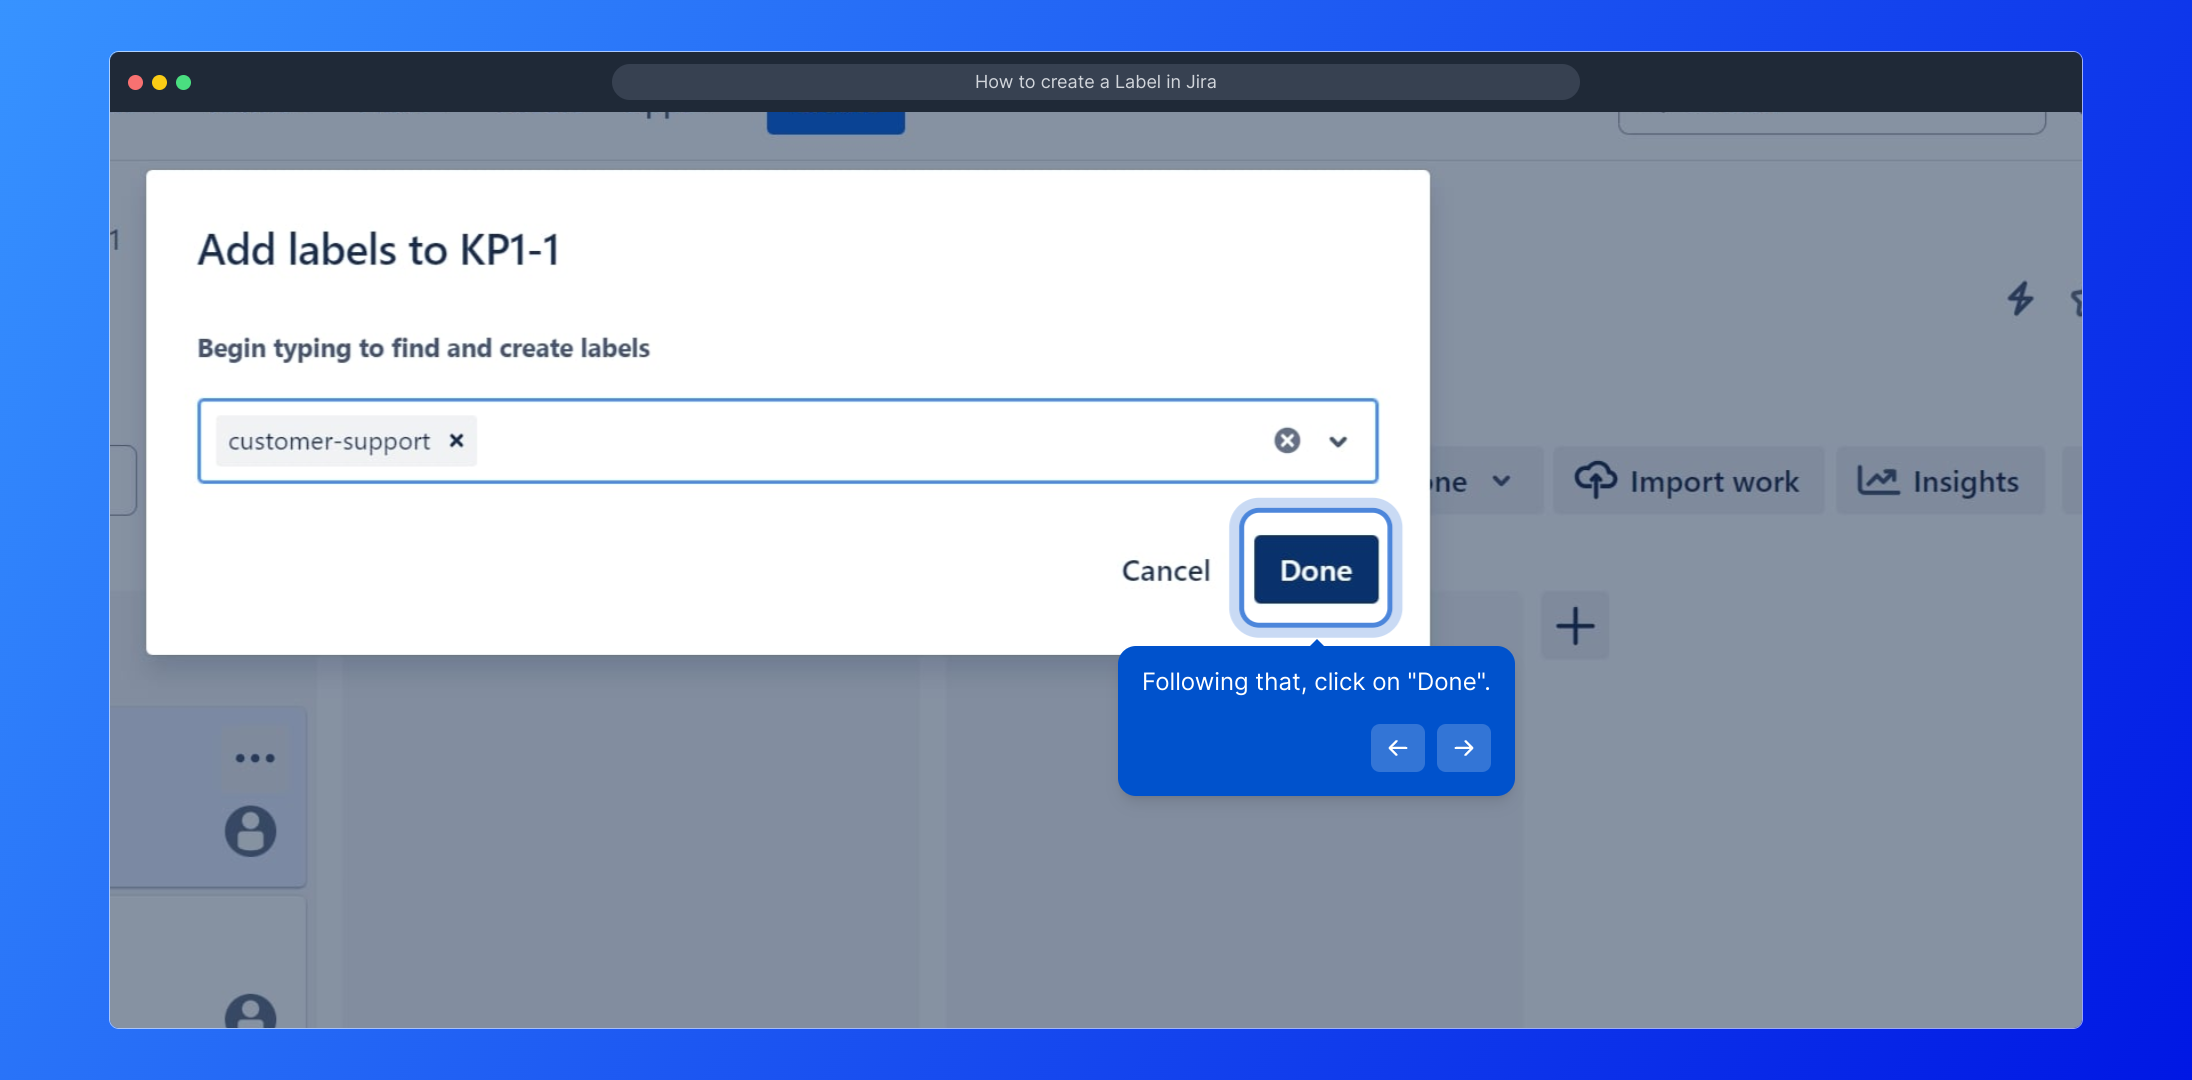Click the 'How to create a Label' title bar

(x=1095, y=82)
